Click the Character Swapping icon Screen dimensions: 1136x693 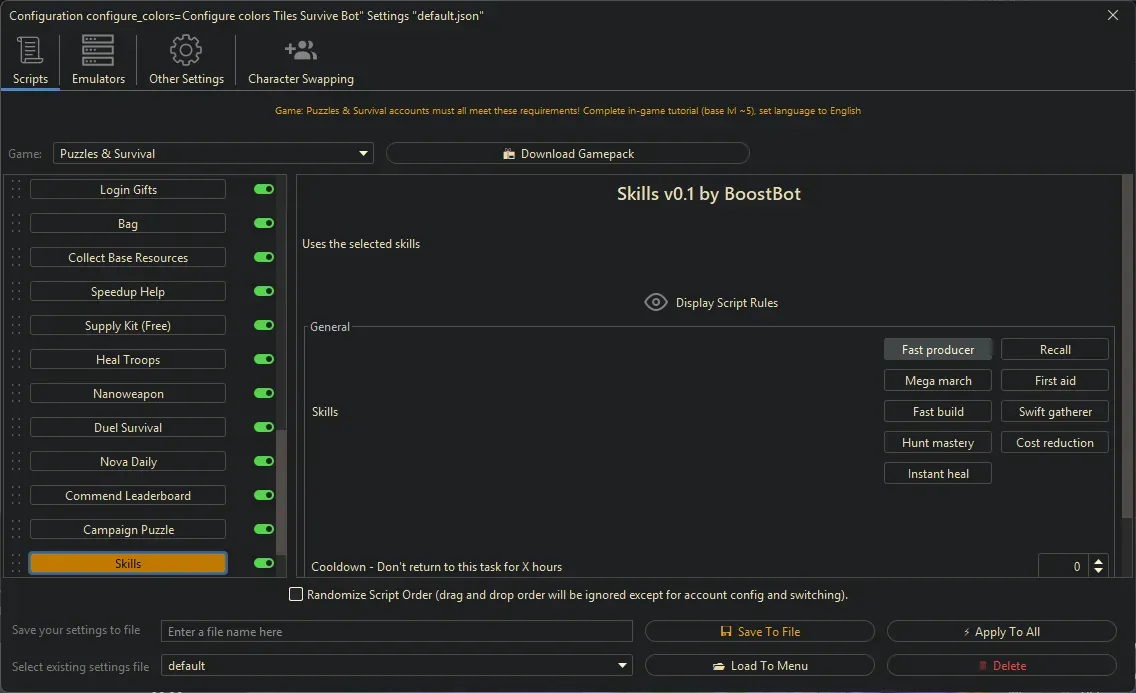tap(299, 48)
